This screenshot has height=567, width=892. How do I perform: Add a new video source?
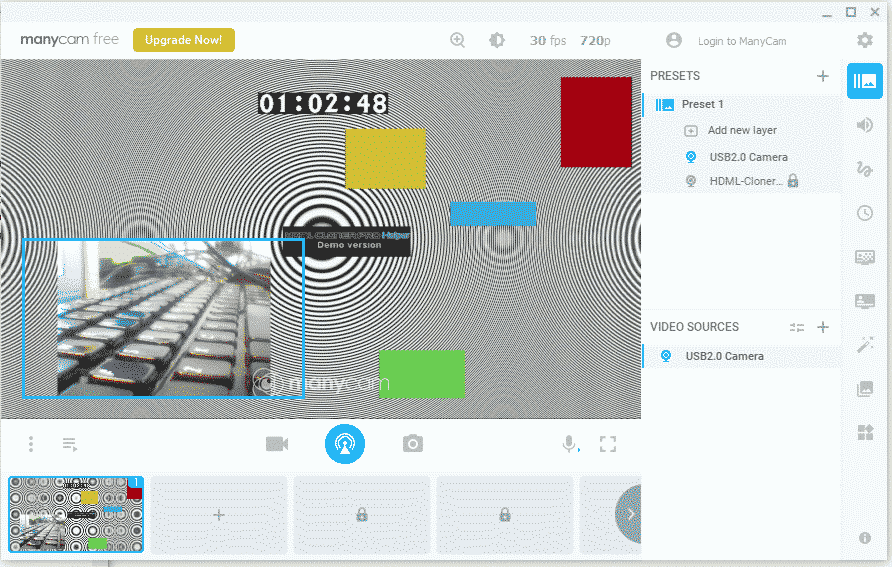(x=823, y=327)
